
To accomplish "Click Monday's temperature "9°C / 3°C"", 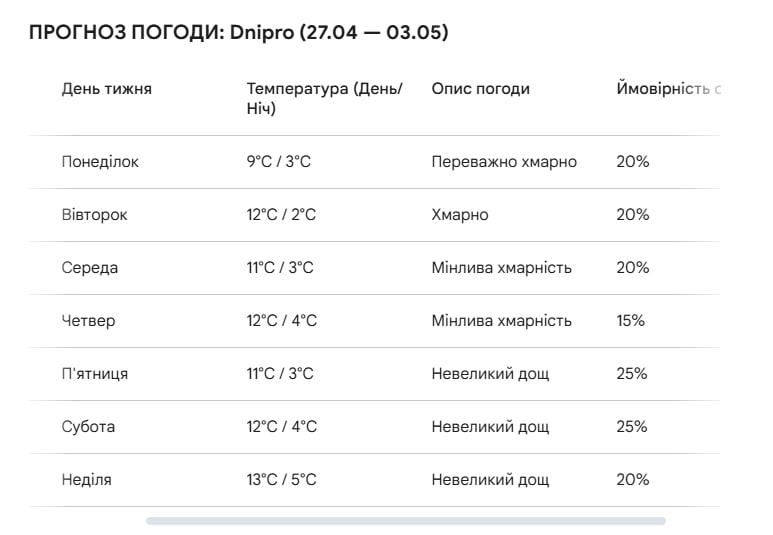I will pyautogui.click(x=279, y=162).
